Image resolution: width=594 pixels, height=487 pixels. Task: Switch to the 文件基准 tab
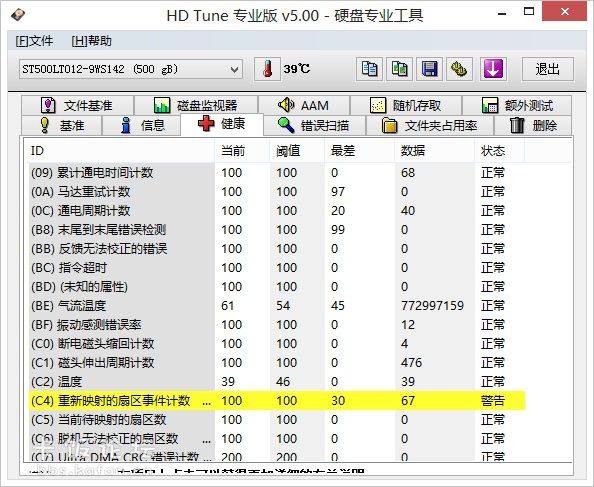[77, 105]
